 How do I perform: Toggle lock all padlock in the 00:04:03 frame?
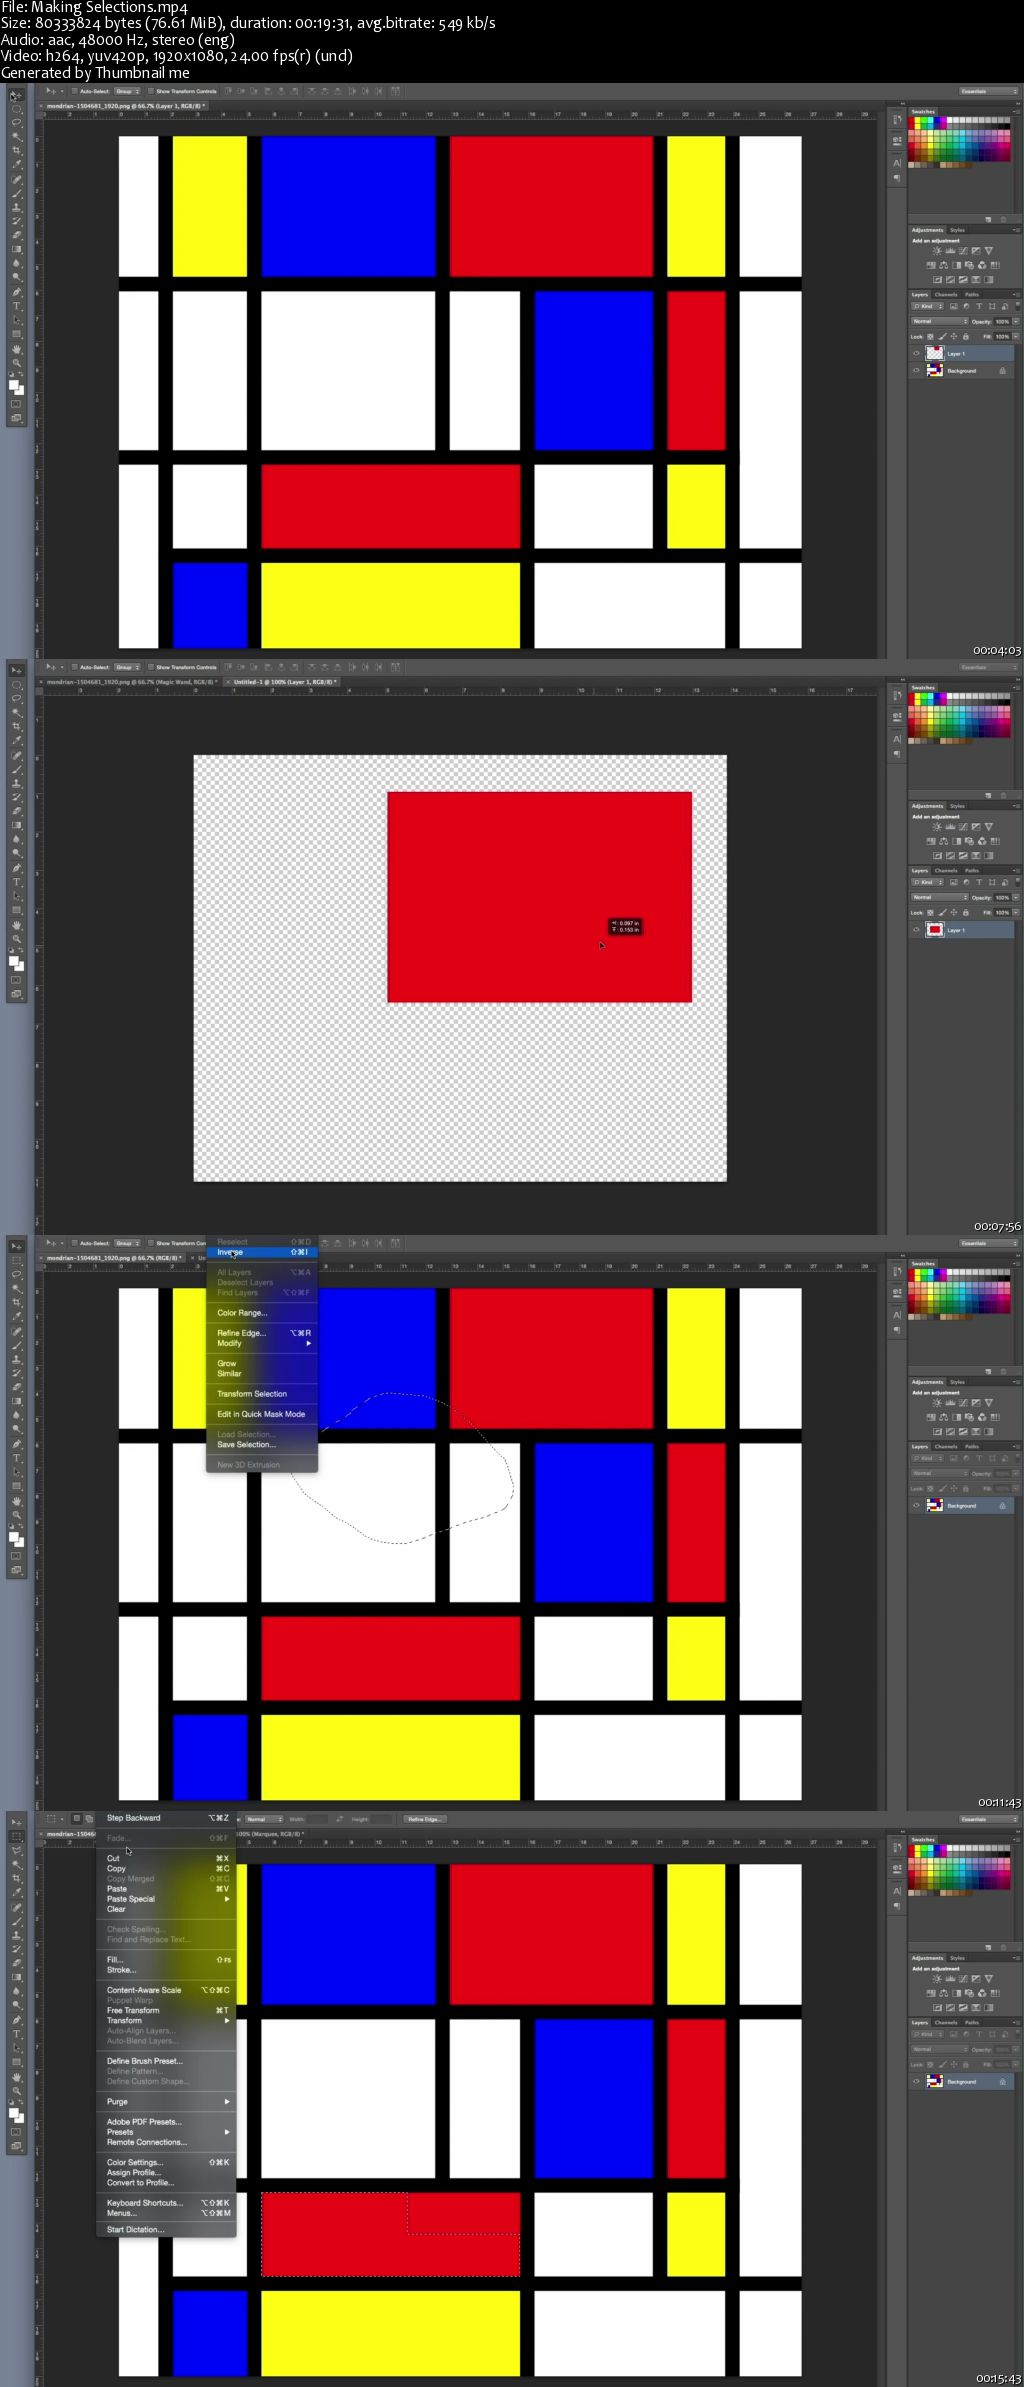pyautogui.click(x=966, y=337)
